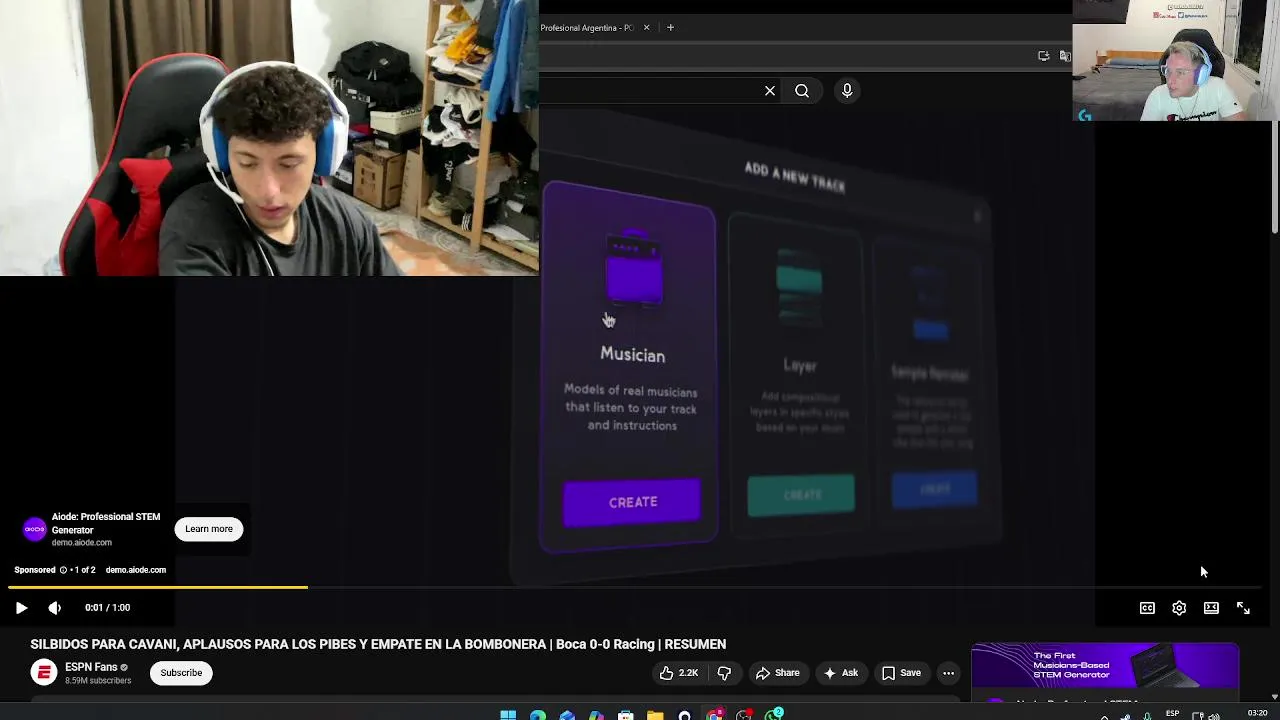Click the video title SILBIDOS PARA CAVANI
This screenshot has height=720, width=1280.
click(378, 644)
